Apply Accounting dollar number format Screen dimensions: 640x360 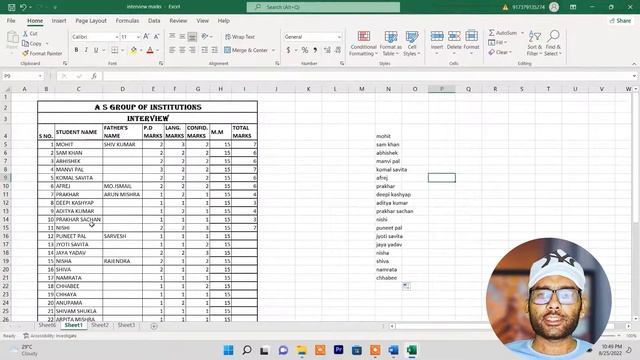(288, 50)
